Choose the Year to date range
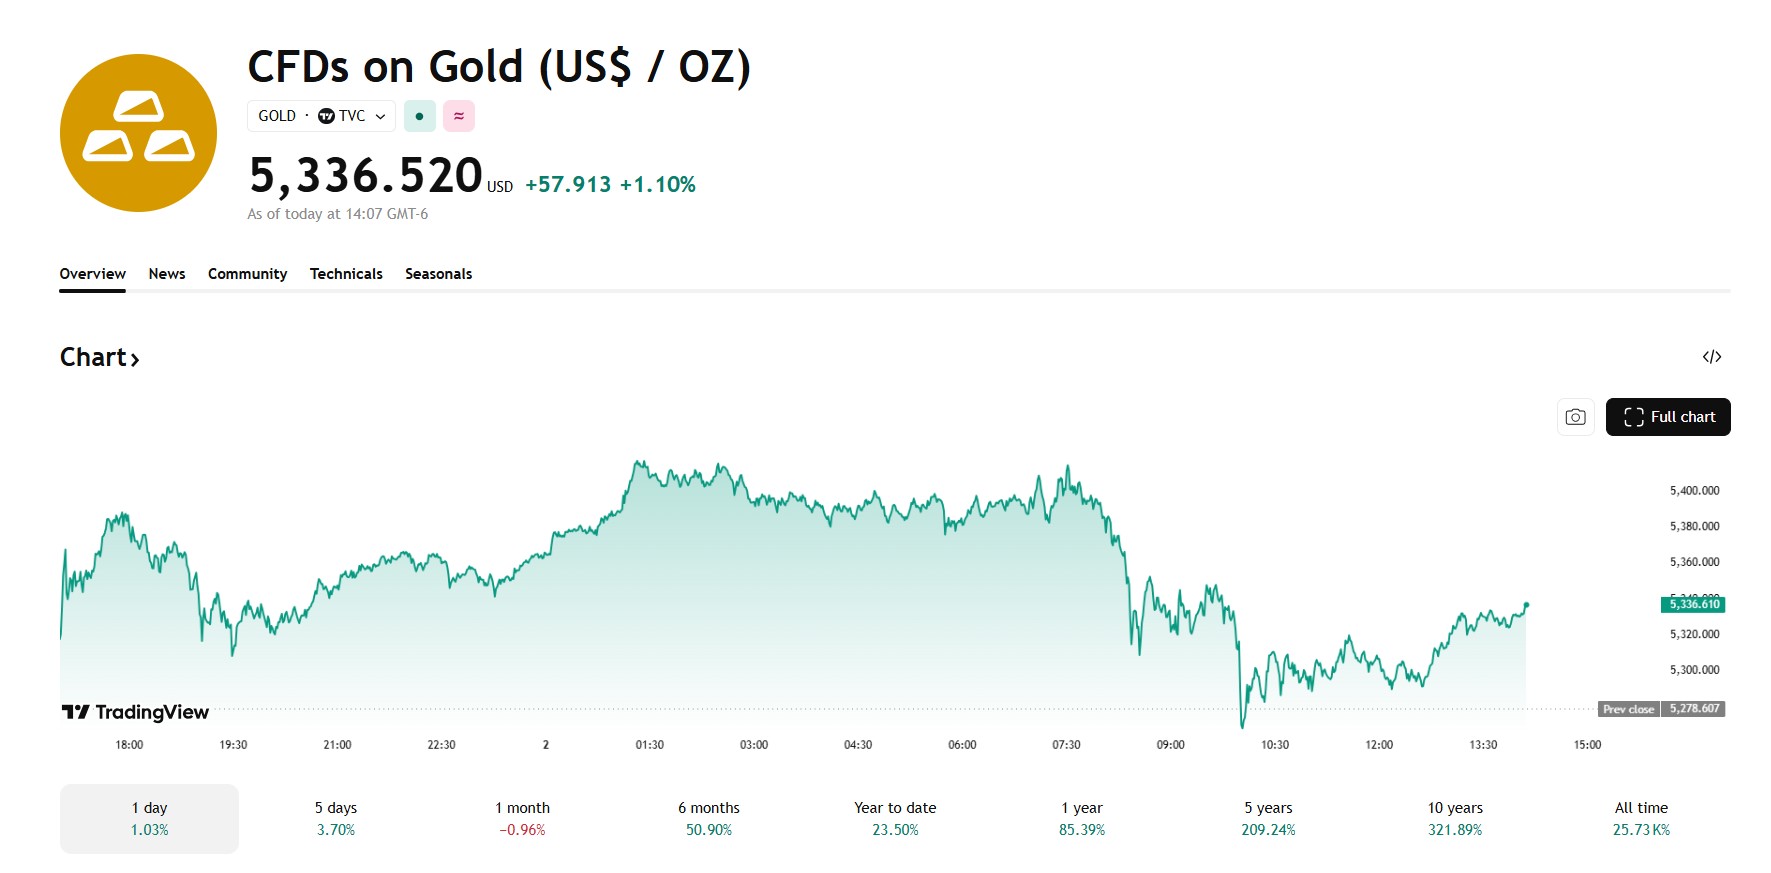 (x=895, y=818)
